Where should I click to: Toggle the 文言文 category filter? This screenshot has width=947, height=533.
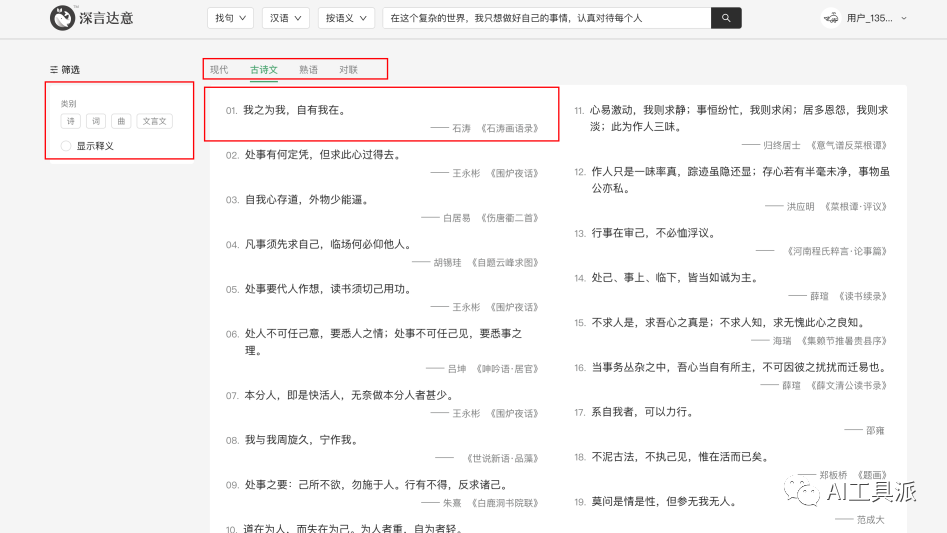(155, 121)
